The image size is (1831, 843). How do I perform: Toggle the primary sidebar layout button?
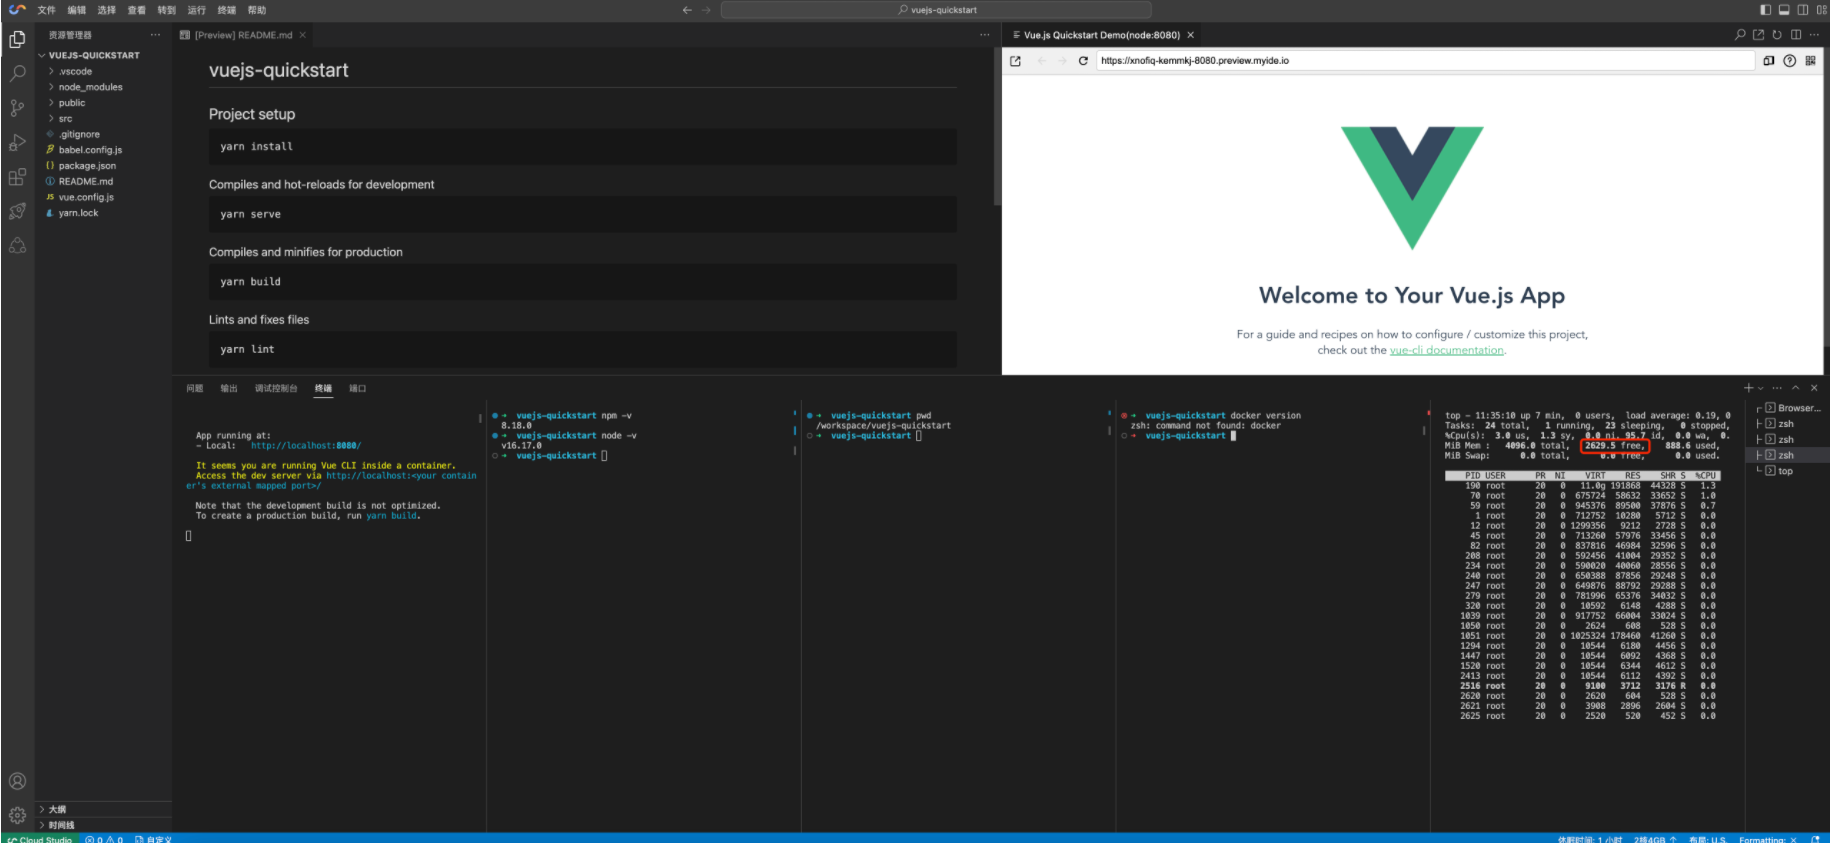click(x=1765, y=10)
